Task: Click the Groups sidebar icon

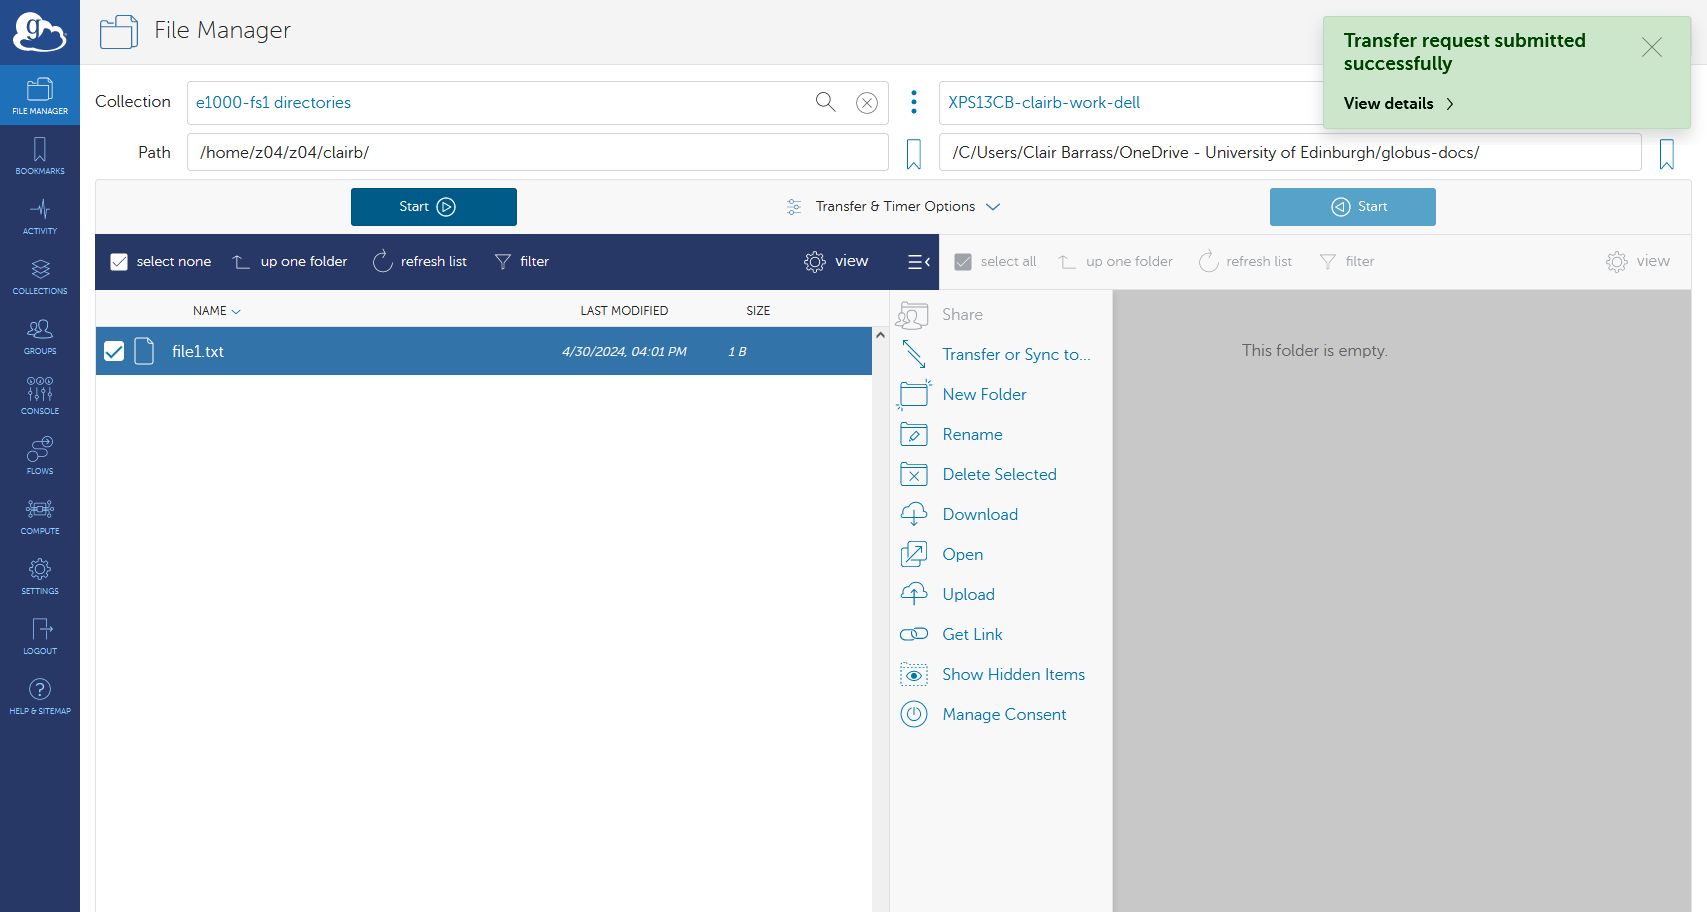Action: [40, 336]
